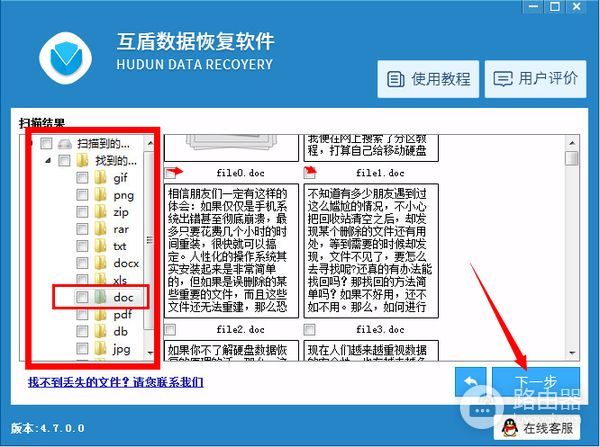This screenshot has height=447, width=600.
Task: Open the file2.doc preview starting 相信朋友们
Action: point(231,251)
